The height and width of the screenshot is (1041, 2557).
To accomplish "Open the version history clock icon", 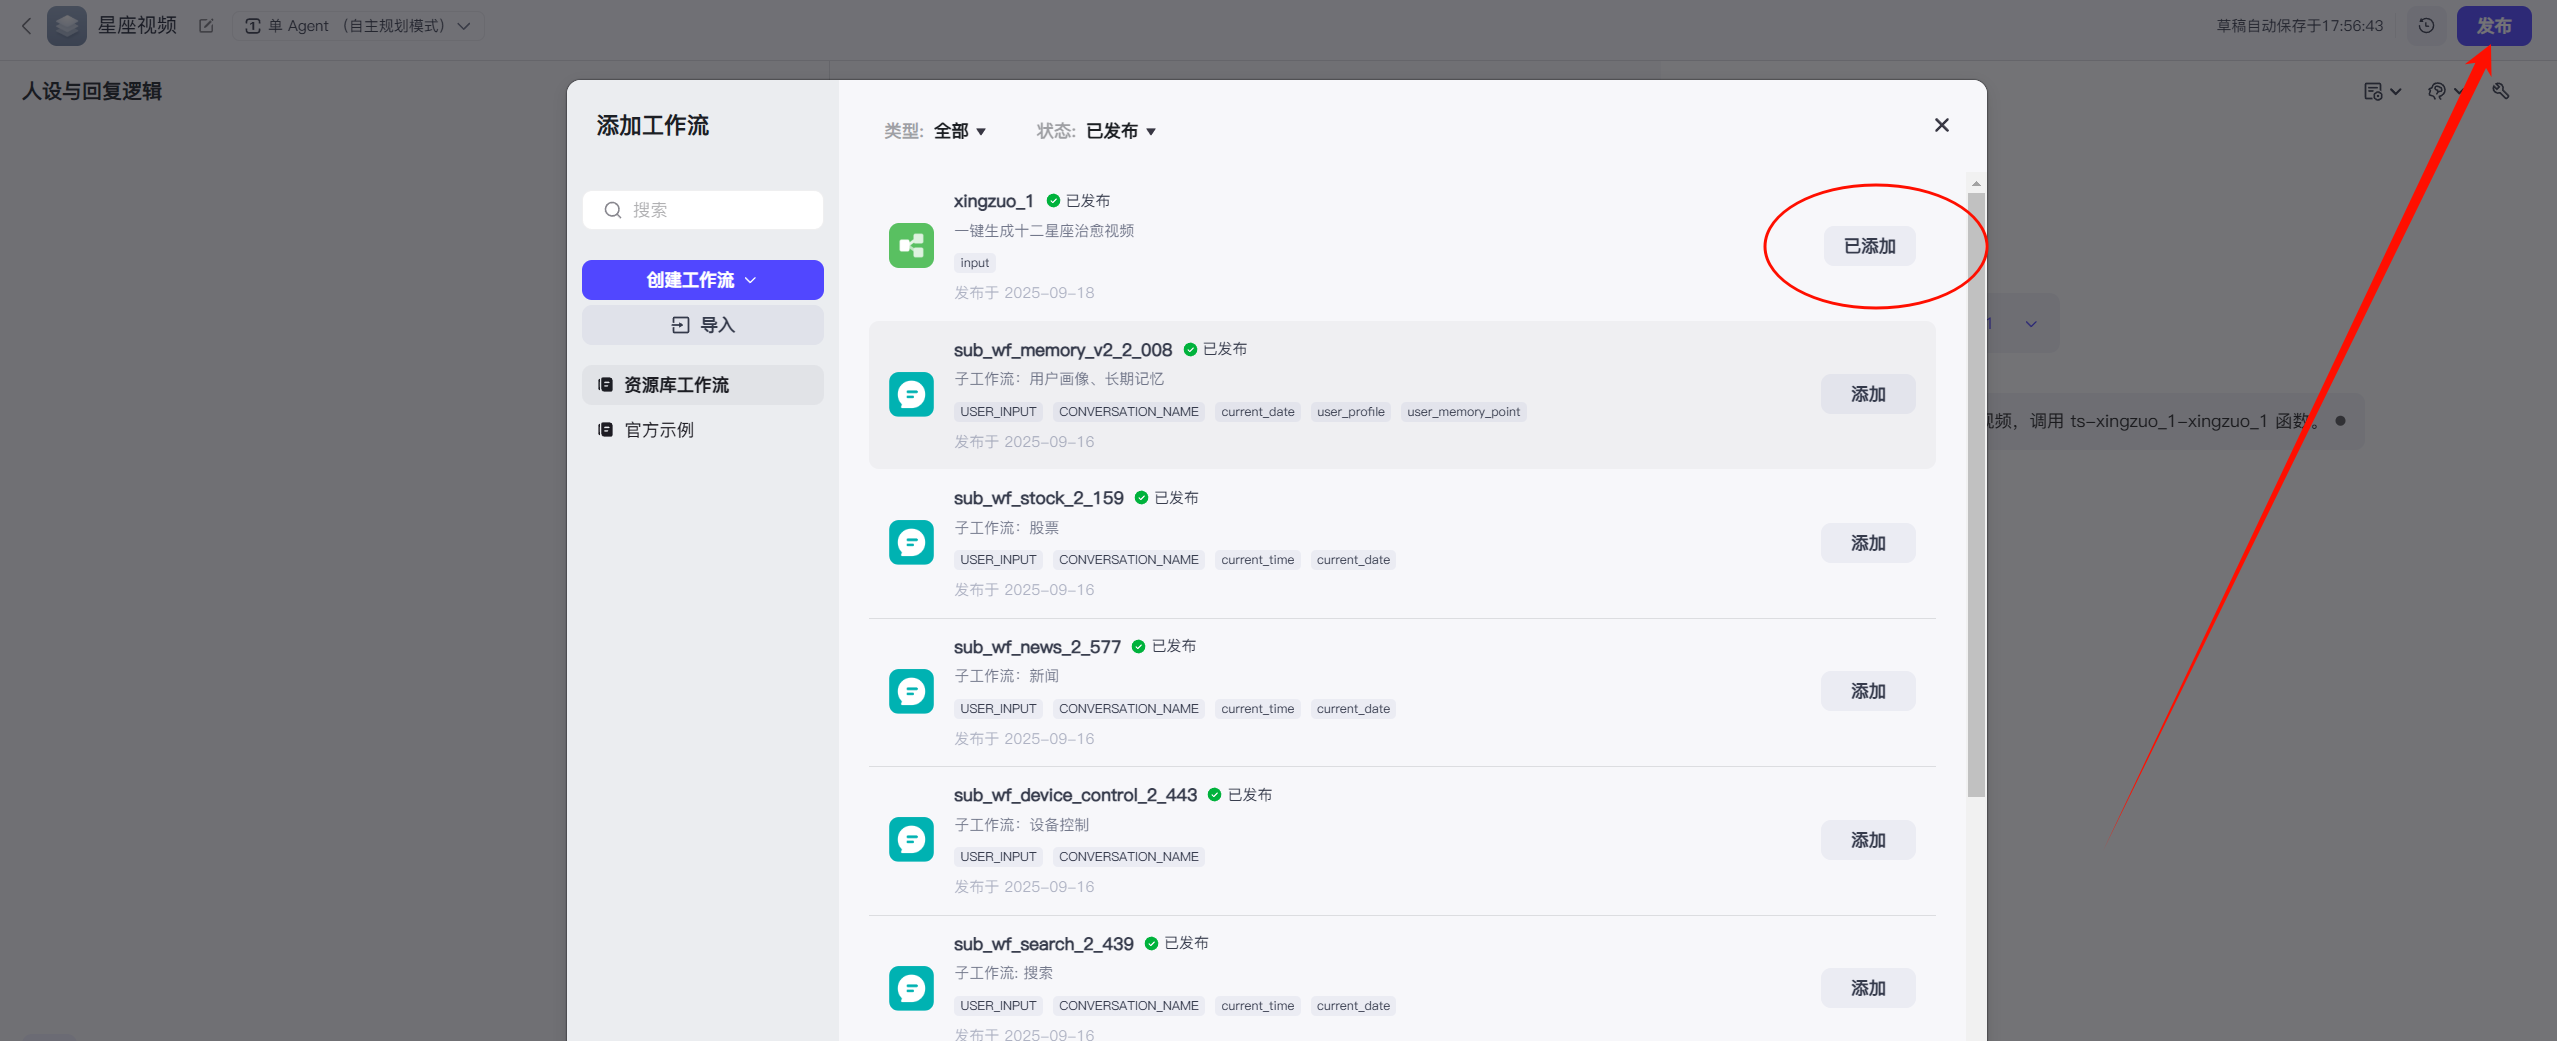I will [2426, 26].
